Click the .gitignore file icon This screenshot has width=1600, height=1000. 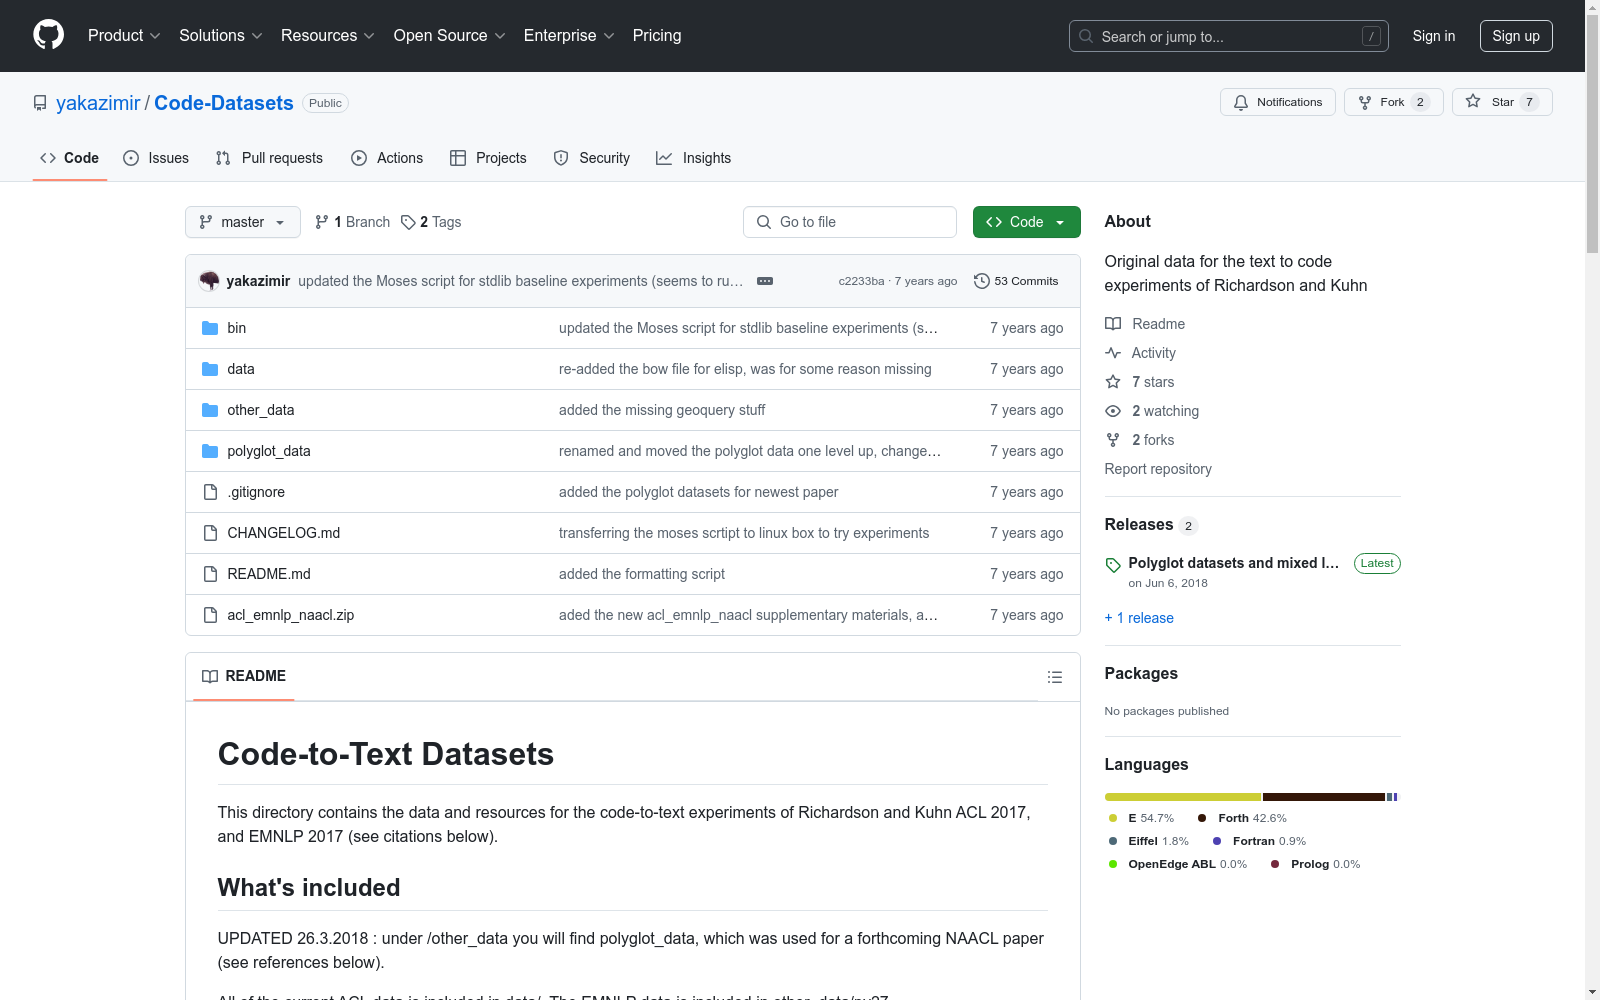point(210,492)
